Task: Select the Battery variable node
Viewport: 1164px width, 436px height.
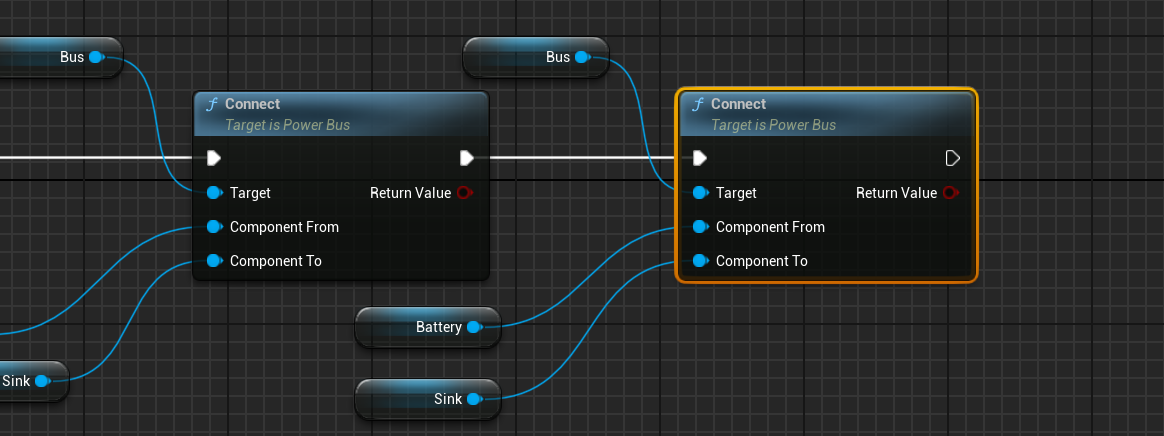Action: click(x=420, y=327)
